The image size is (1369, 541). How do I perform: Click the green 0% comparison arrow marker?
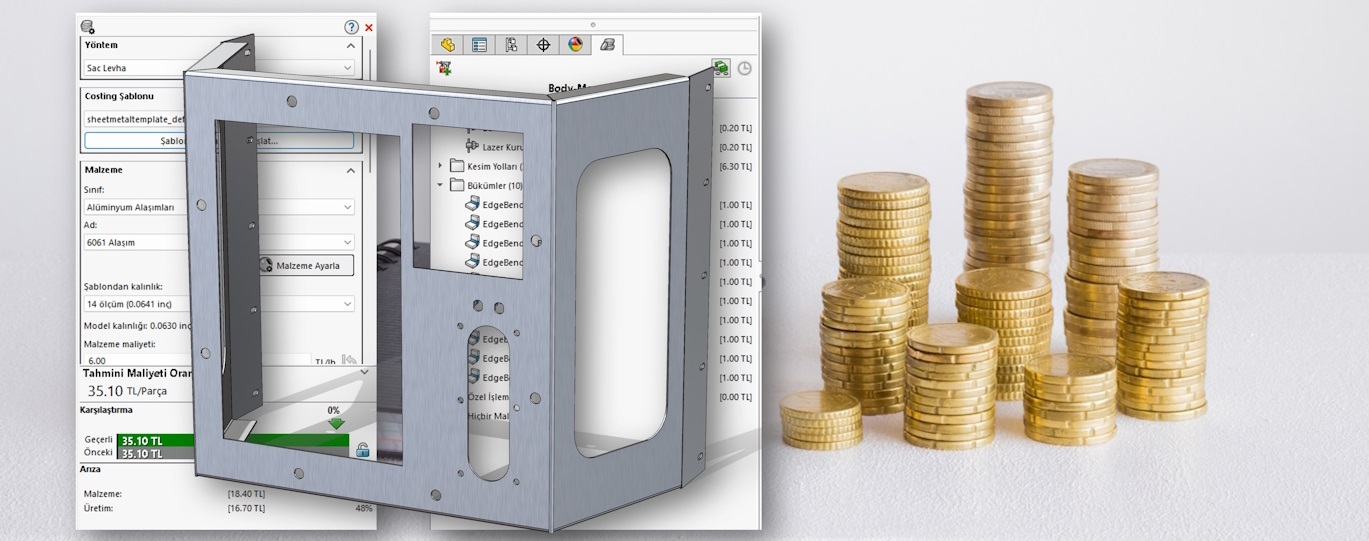coord(336,423)
